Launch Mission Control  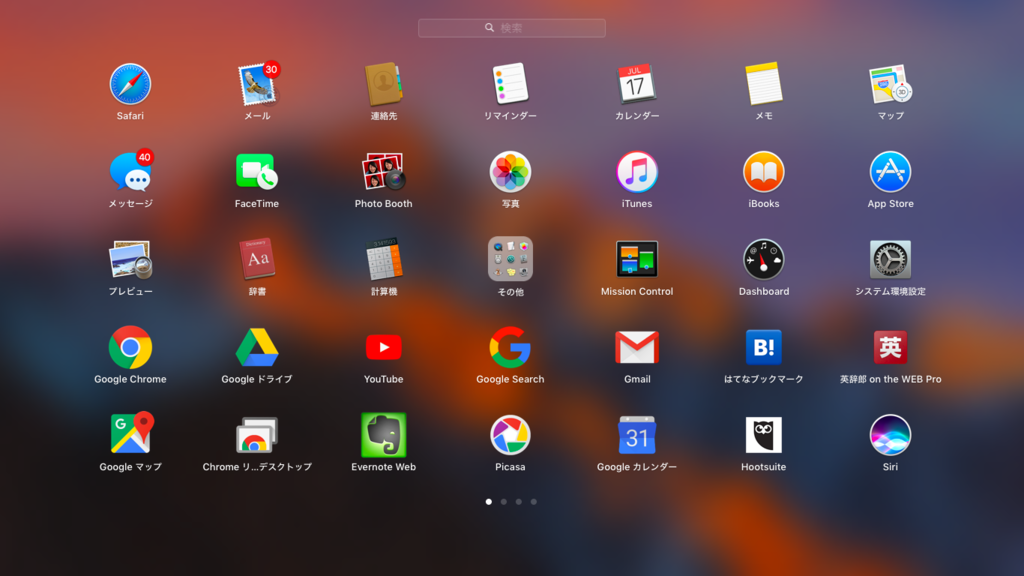pyautogui.click(x=637, y=259)
